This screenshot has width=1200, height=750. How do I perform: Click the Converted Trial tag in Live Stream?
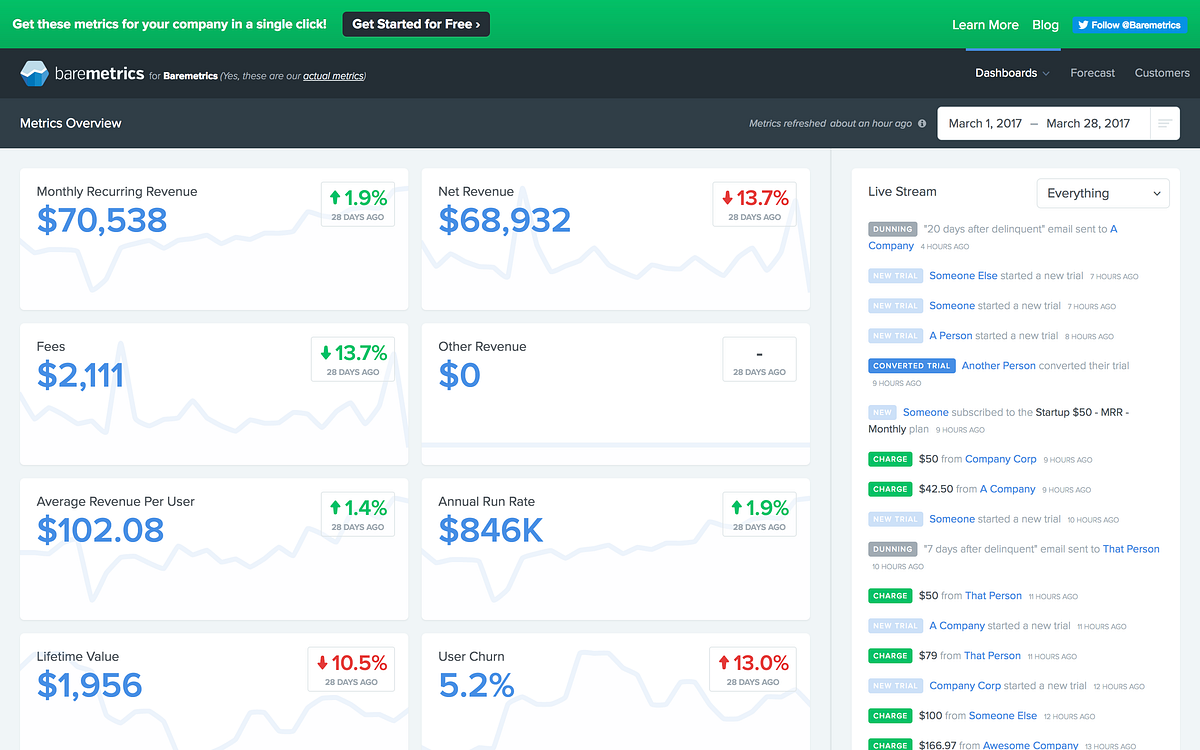pyautogui.click(x=912, y=366)
